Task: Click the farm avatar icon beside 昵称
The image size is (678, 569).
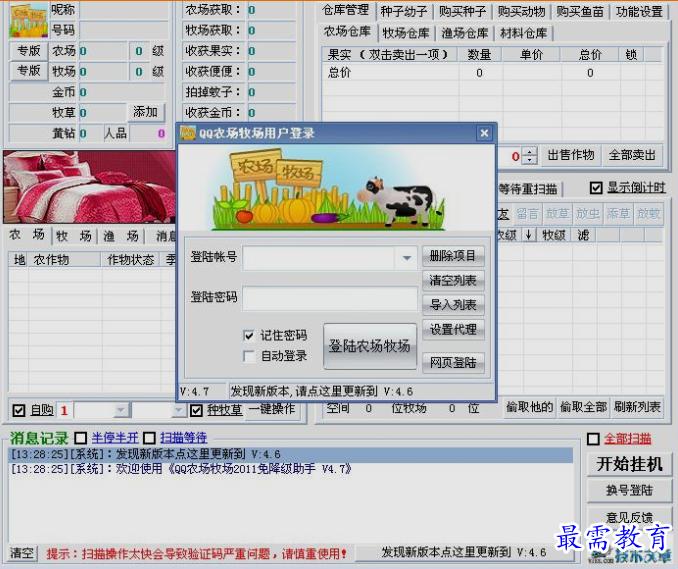Action: click(29, 20)
